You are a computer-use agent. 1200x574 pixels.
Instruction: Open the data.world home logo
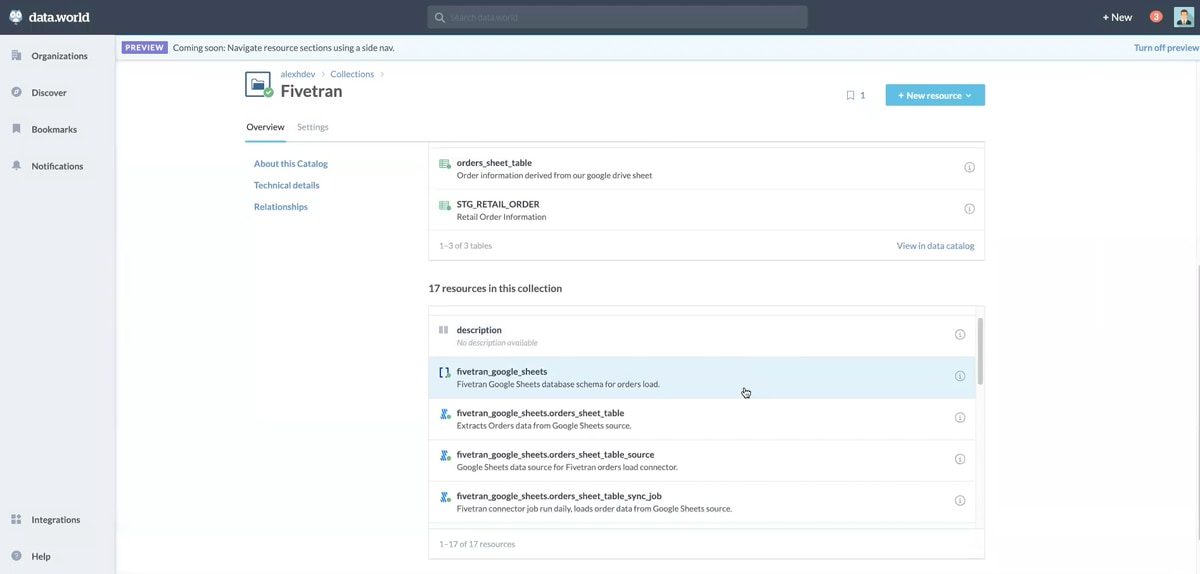(50, 17)
